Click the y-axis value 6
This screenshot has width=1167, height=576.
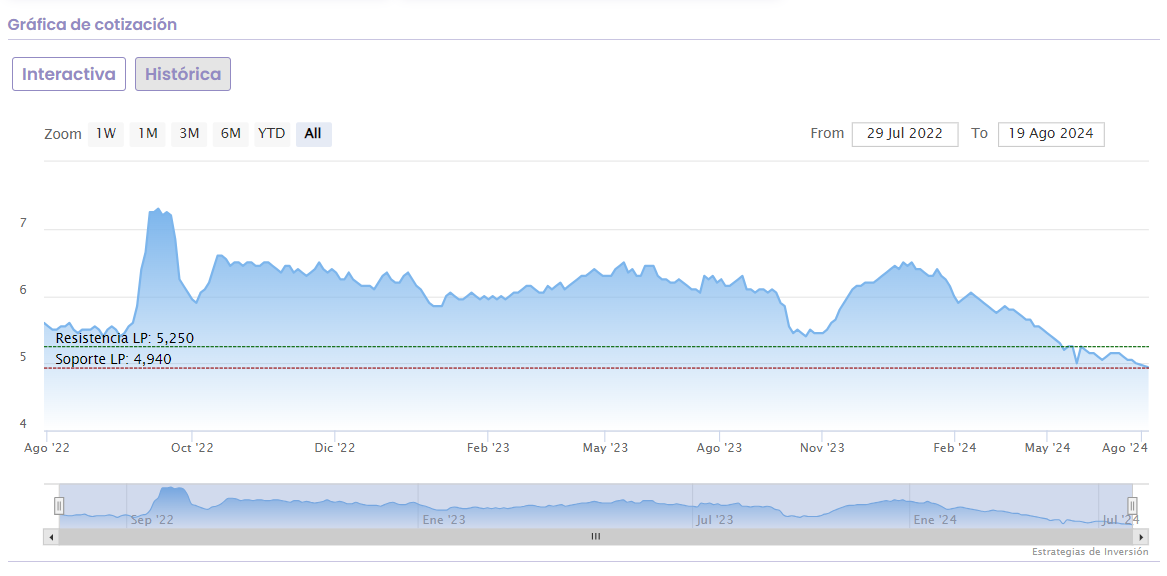[x=22, y=290]
